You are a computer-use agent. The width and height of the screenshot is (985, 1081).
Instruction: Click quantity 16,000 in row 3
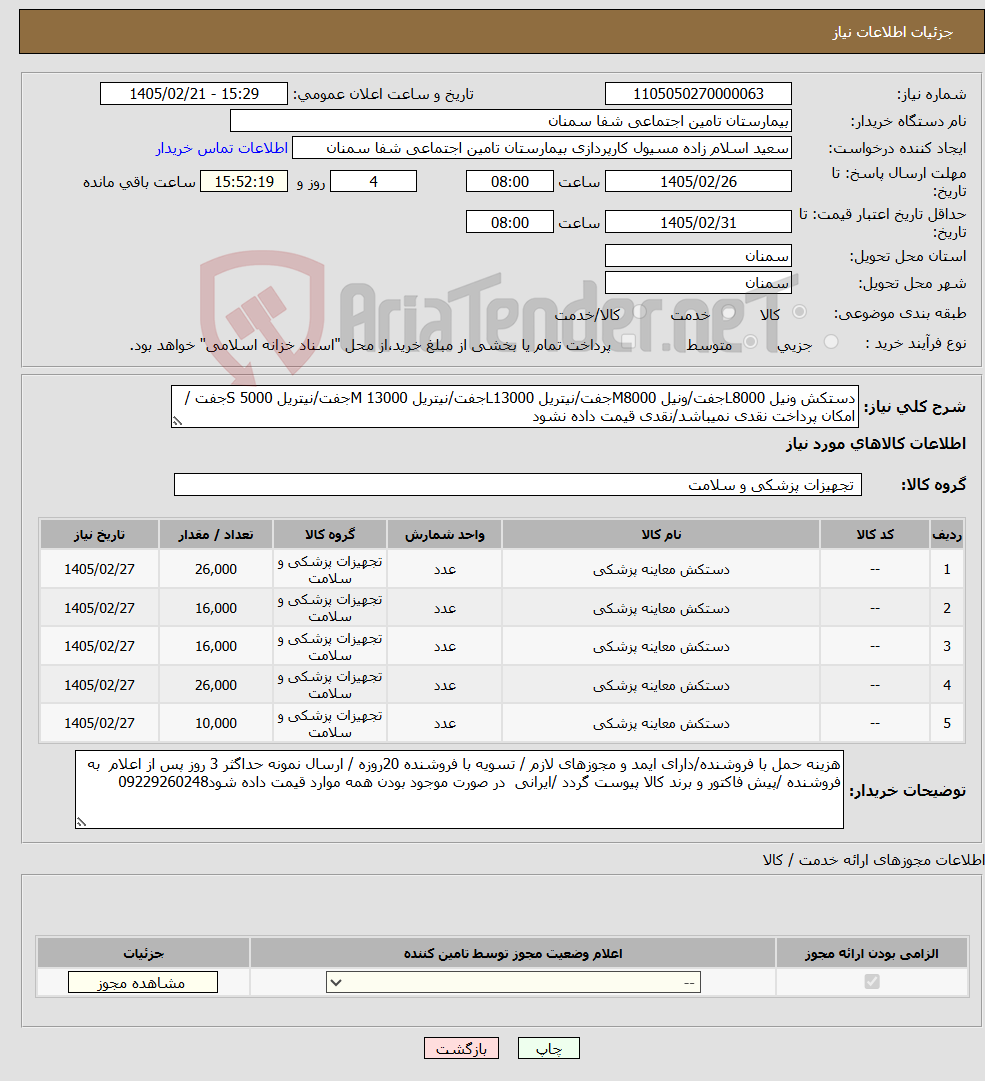(216, 647)
